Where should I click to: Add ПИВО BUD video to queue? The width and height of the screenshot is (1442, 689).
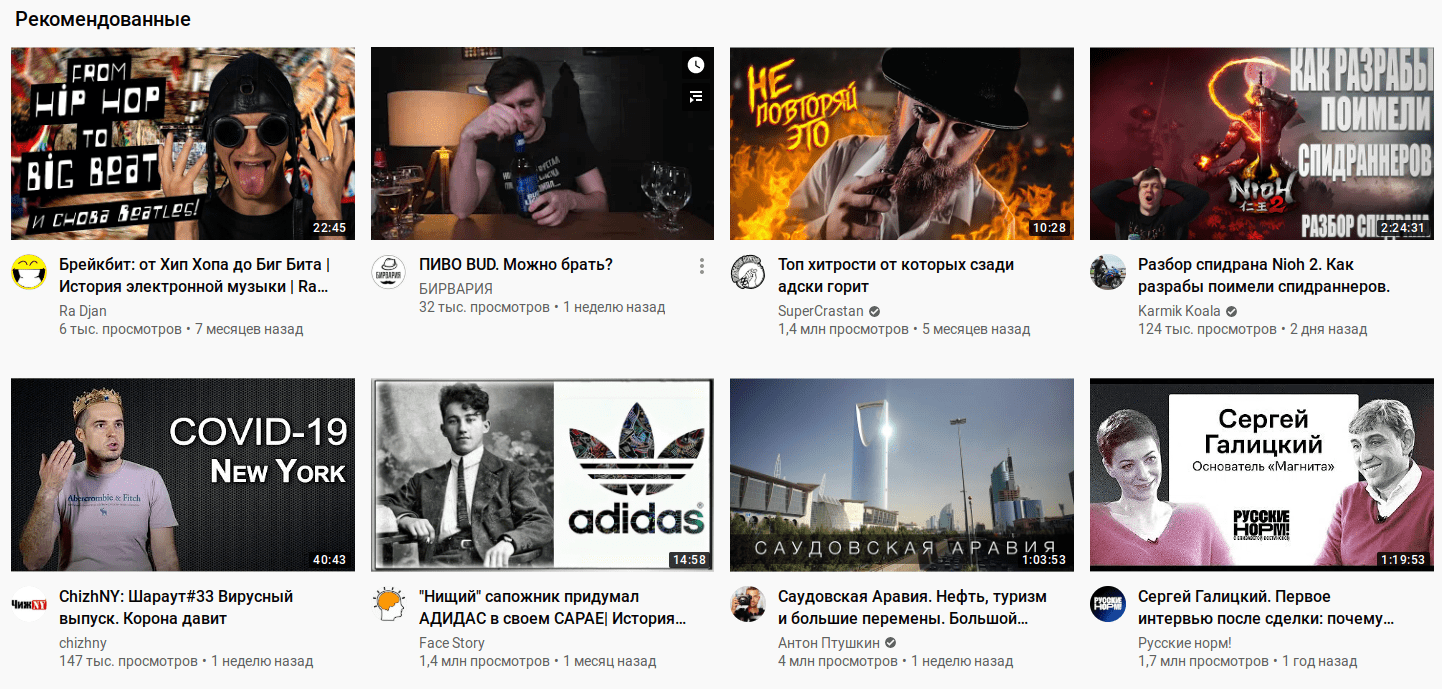(696, 96)
